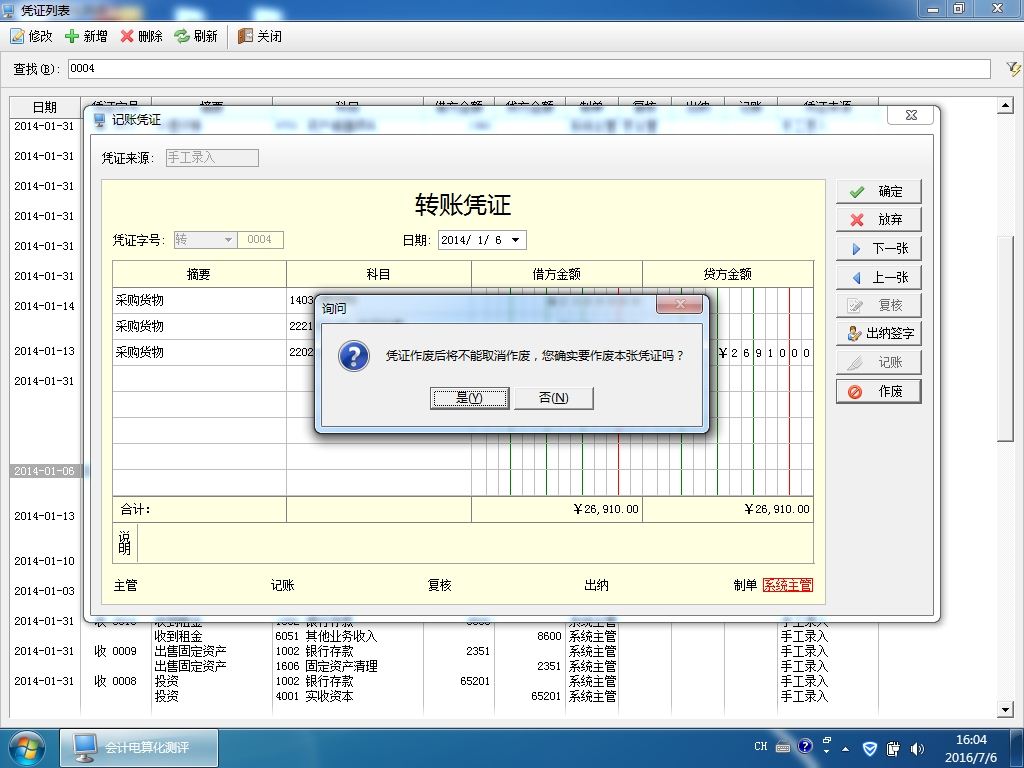Viewport: 1024px width, 768px height.
Task: Open the Windows Start menu orb
Action: 25,748
